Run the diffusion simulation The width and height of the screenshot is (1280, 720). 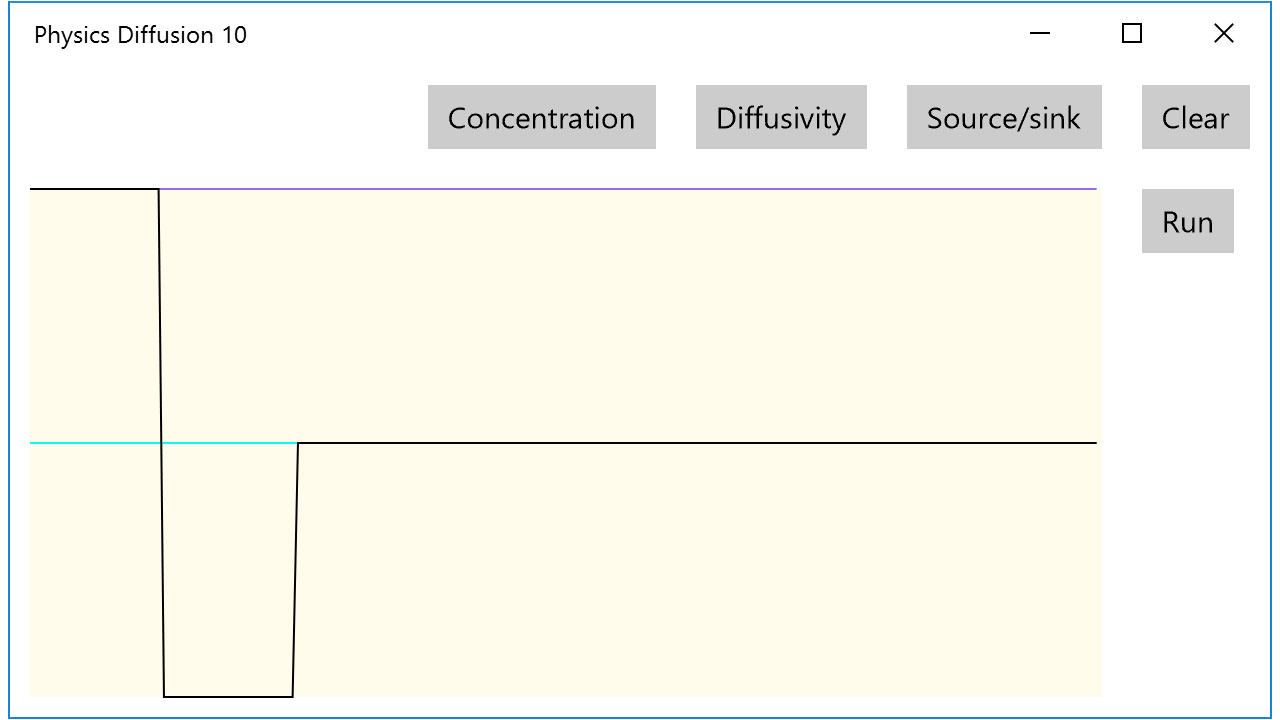tap(1187, 221)
